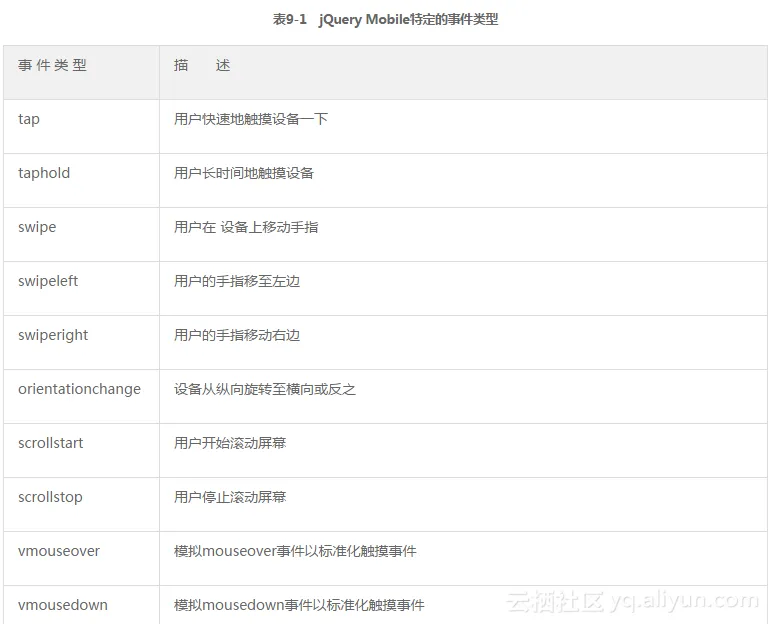This screenshot has width=770, height=624.
Task: Click the description 用户停止滚动屏幕
Action: coord(230,497)
